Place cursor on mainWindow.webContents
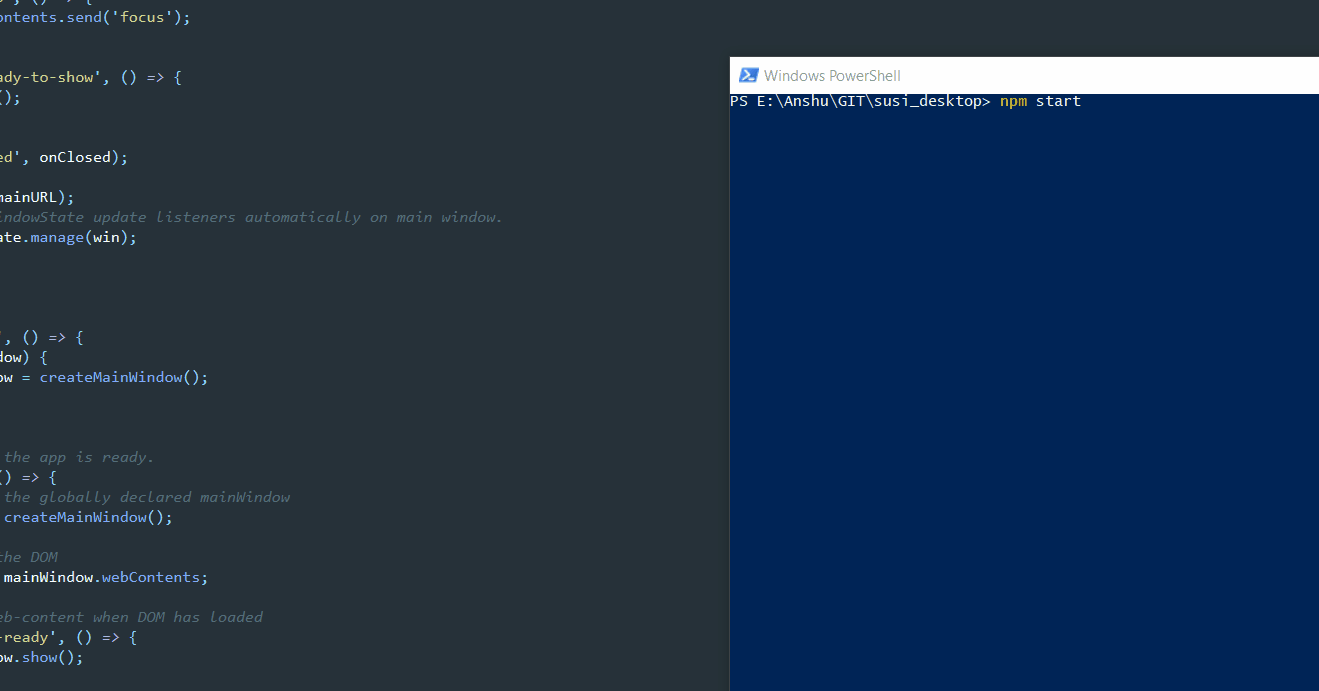Screen dimensions: 1319x691 coord(106,577)
